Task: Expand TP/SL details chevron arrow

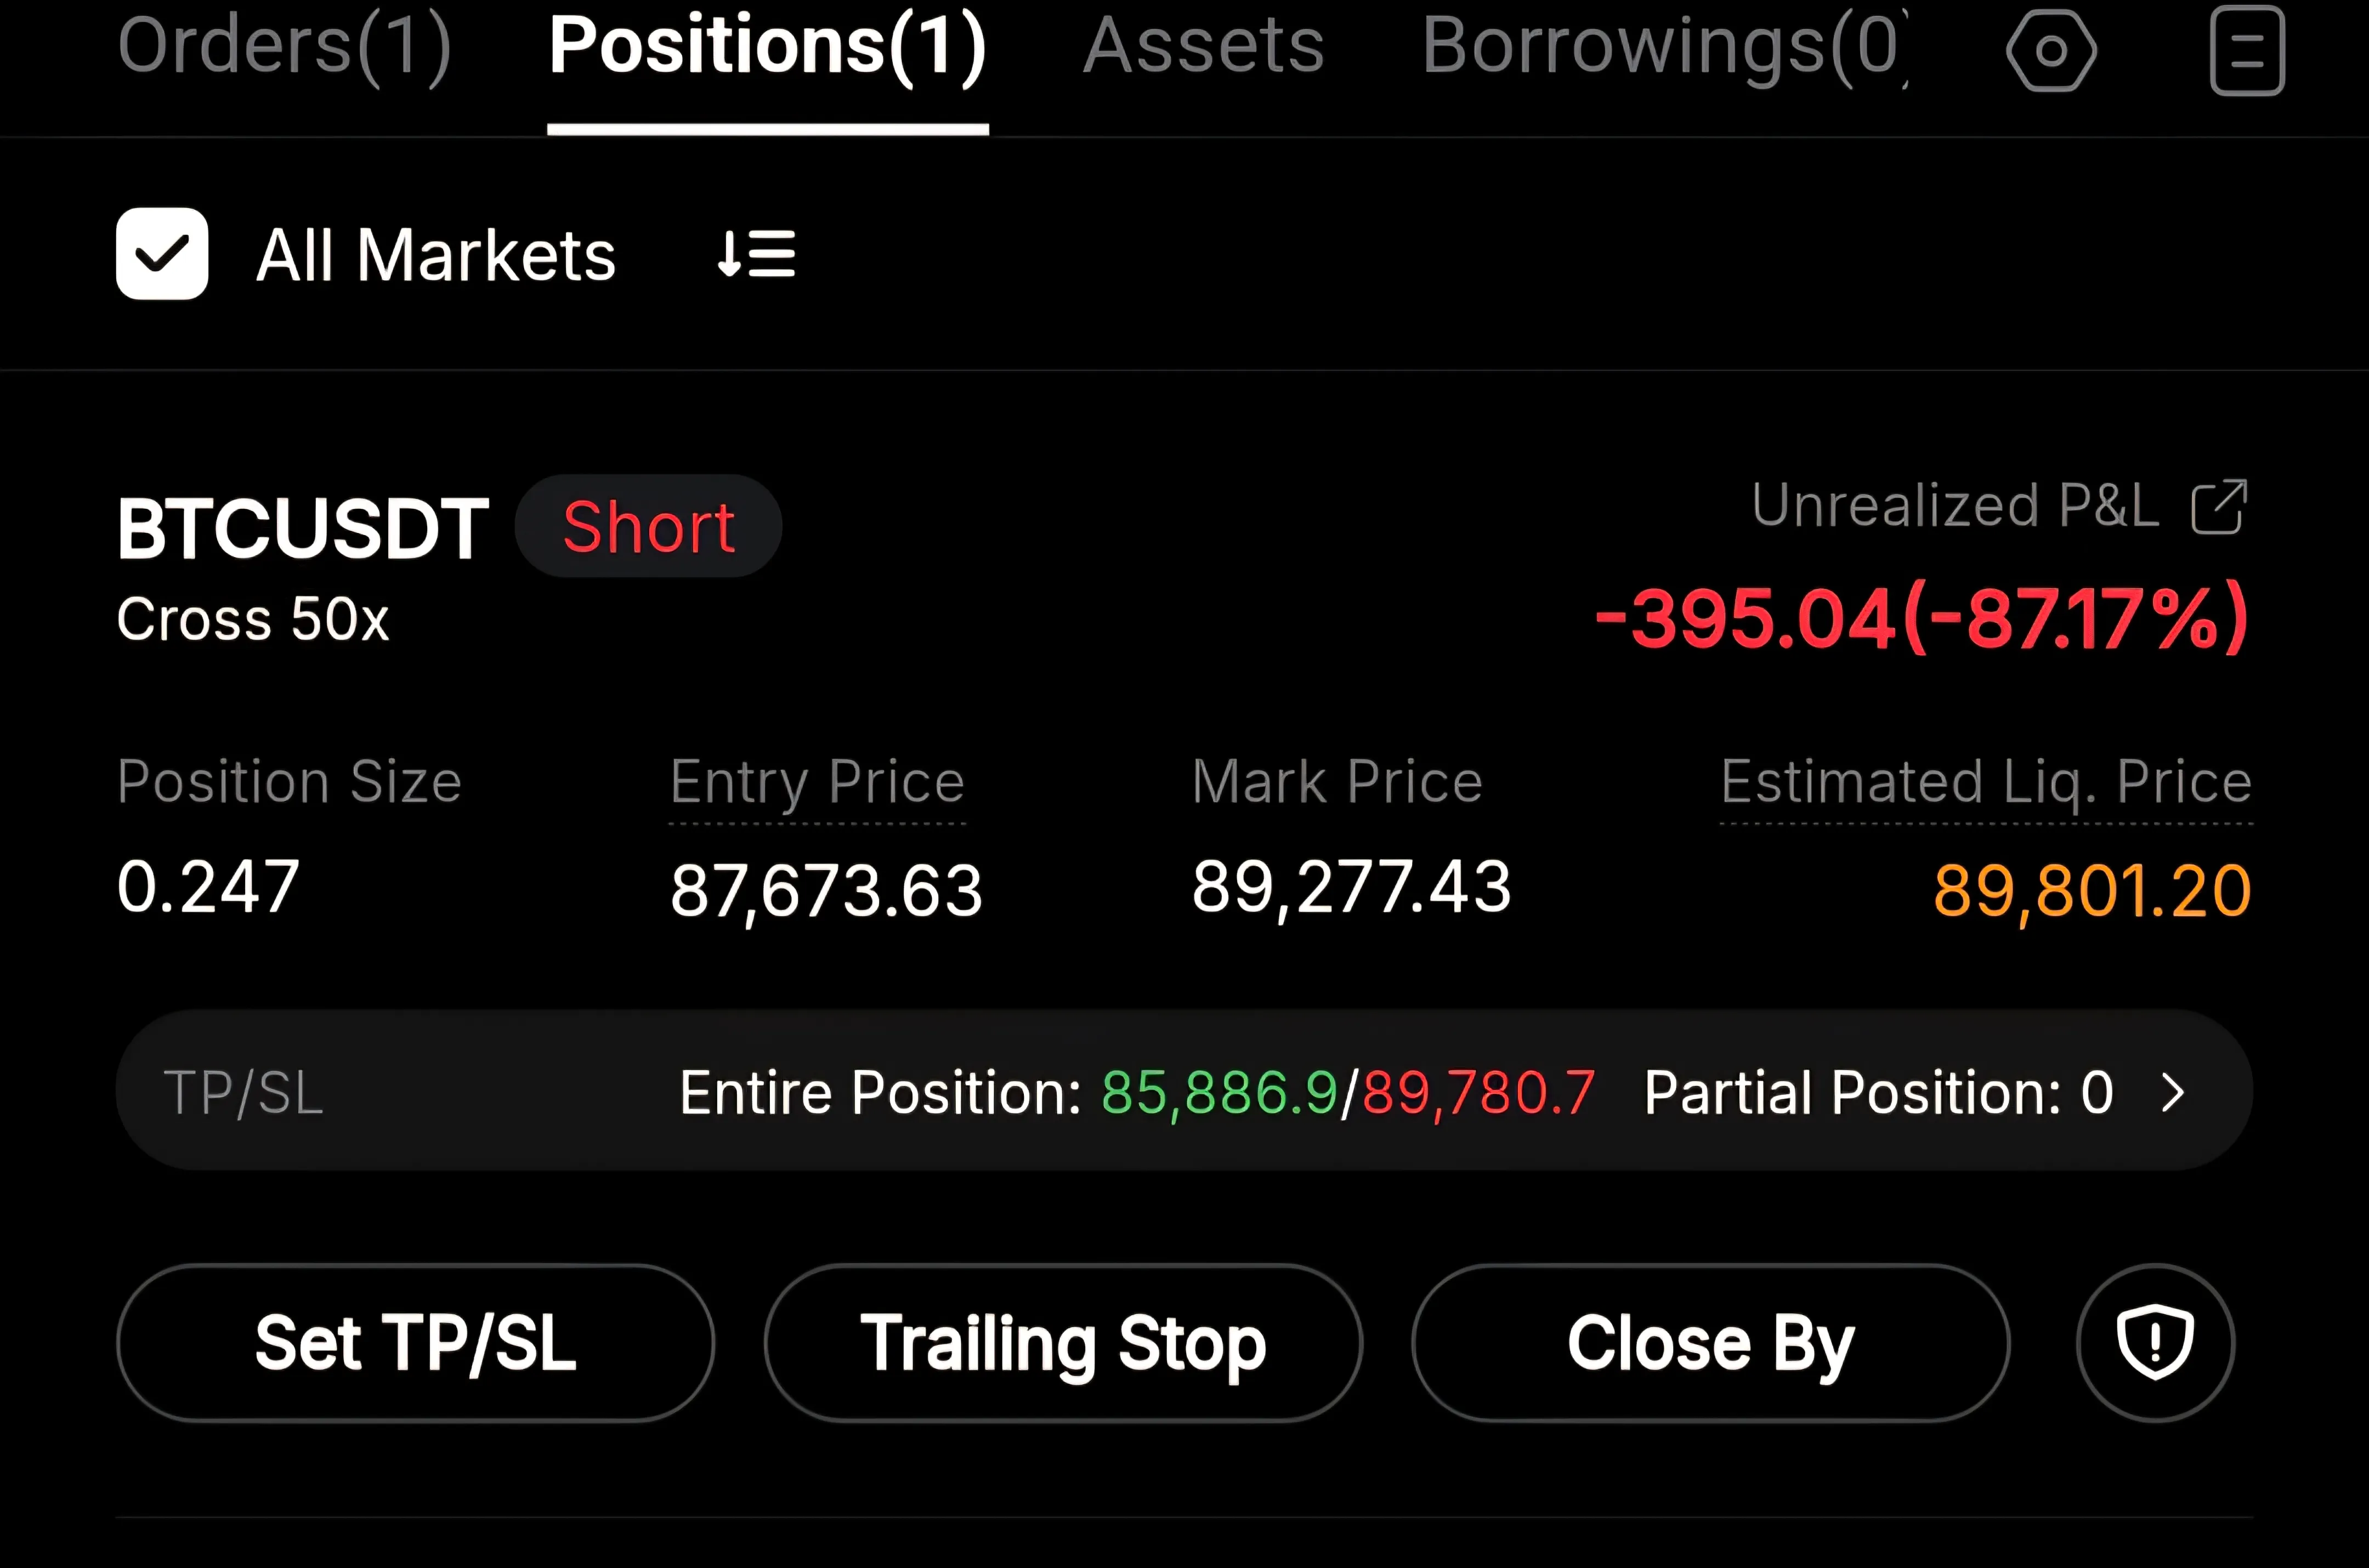Action: coord(2172,1092)
